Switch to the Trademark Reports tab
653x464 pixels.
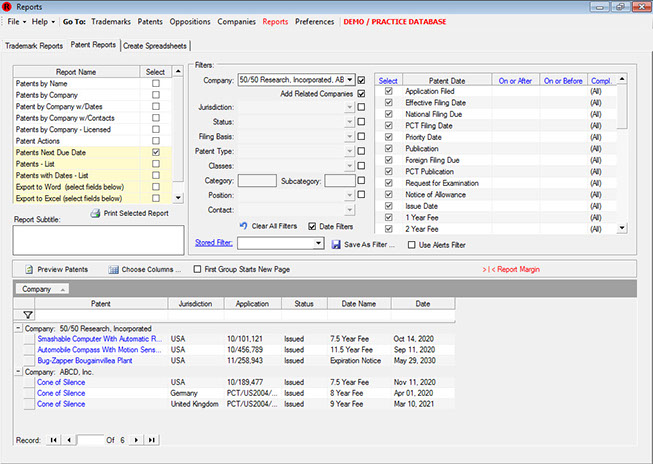tap(34, 45)
